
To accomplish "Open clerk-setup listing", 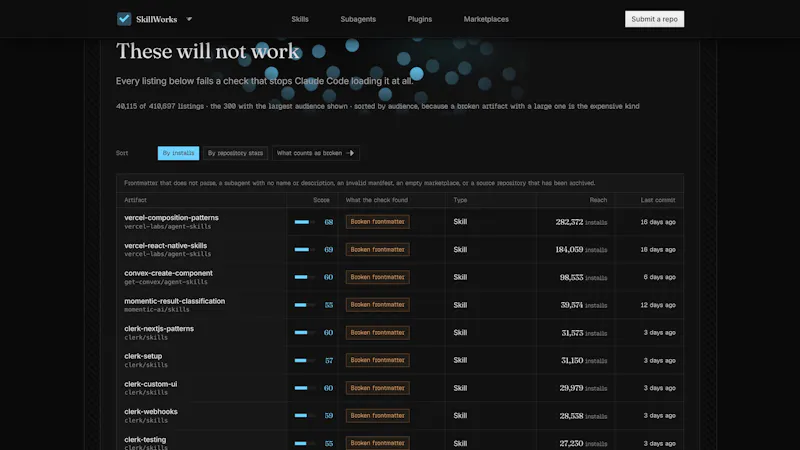I will [143, 356].
